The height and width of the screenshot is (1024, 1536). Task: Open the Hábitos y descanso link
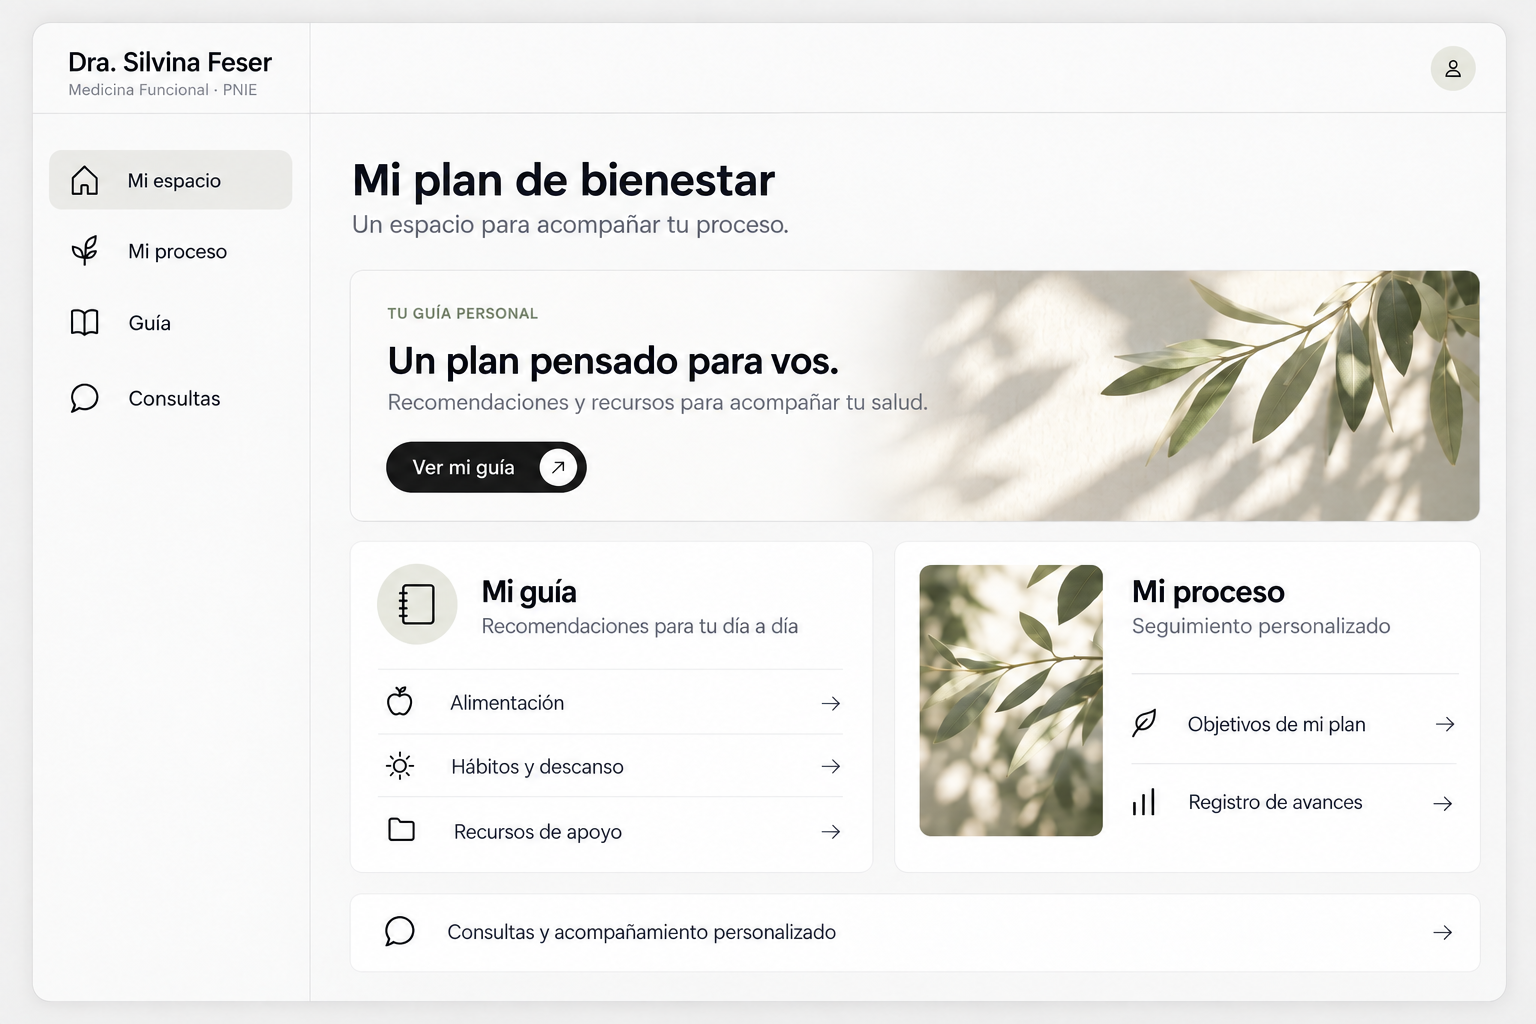tap(610, 766)
